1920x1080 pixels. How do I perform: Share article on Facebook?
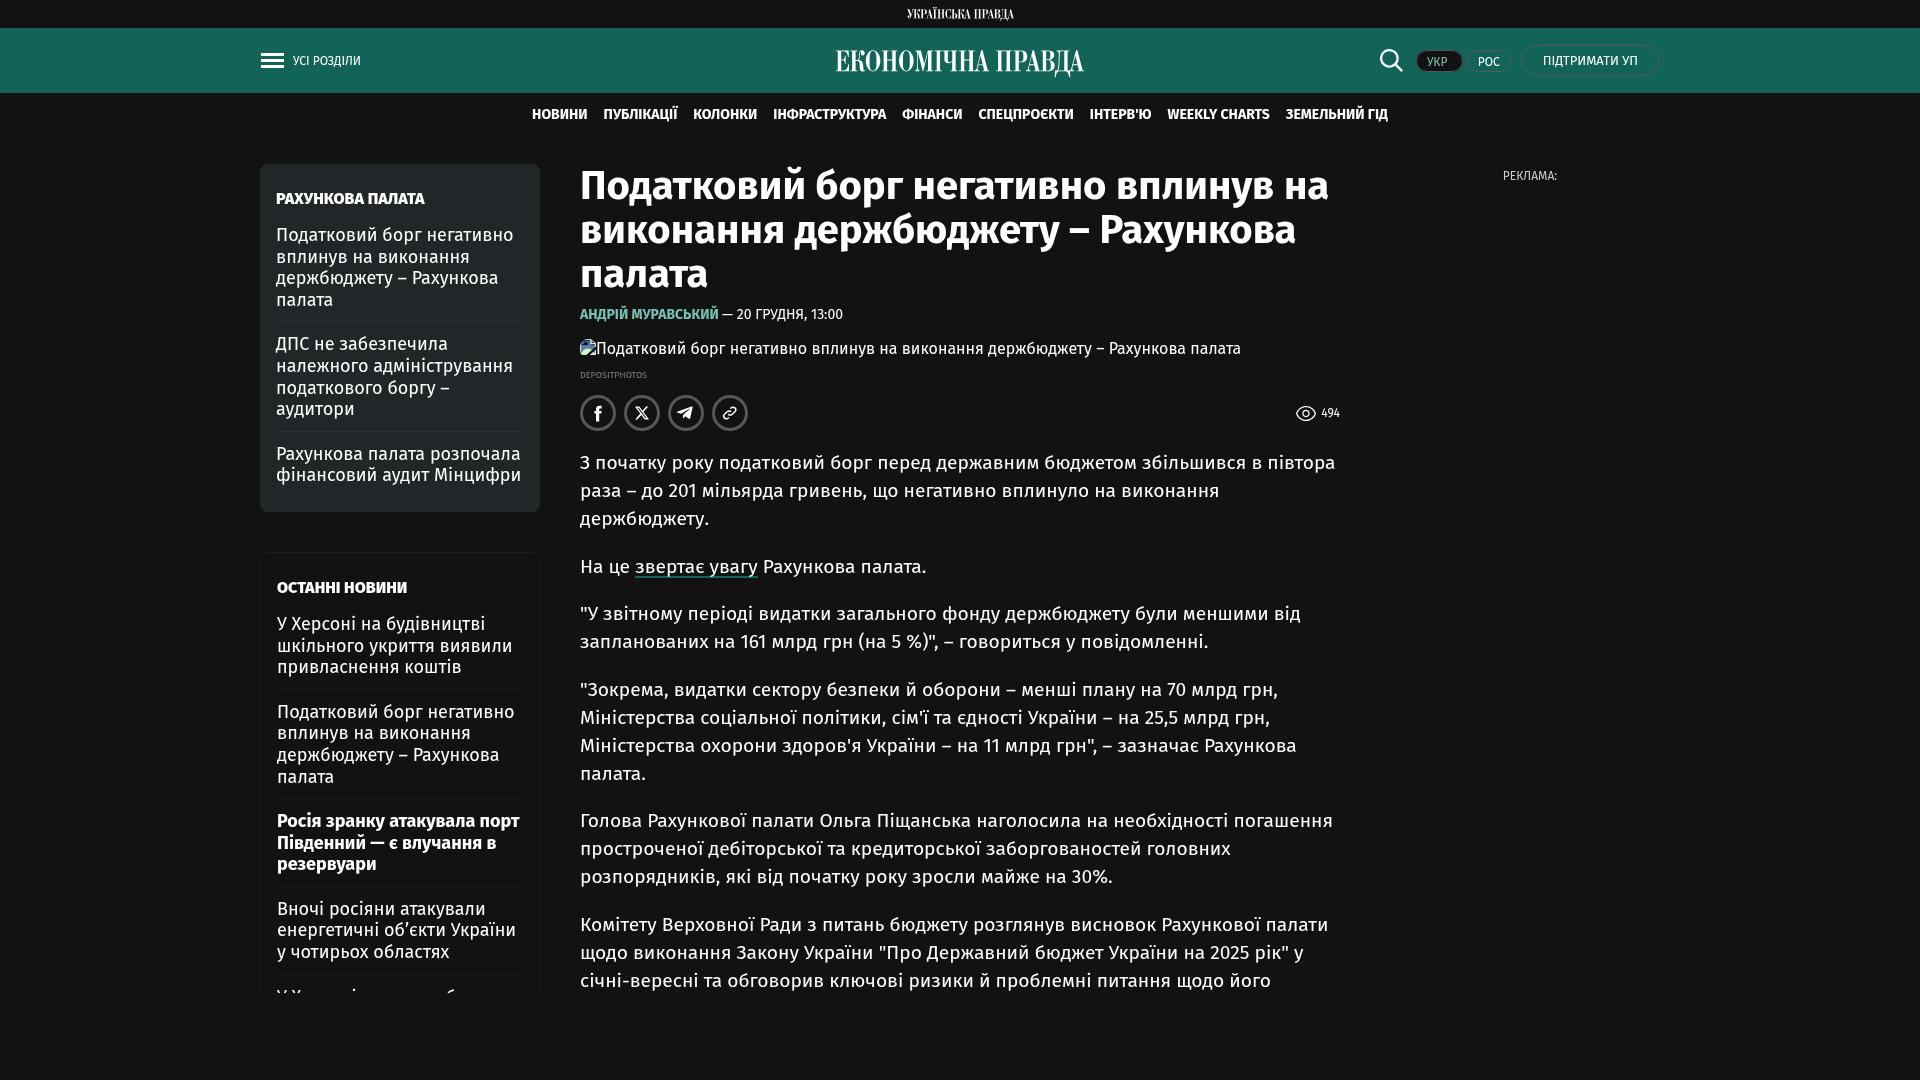pyautogui.click(x=598, y=413)
